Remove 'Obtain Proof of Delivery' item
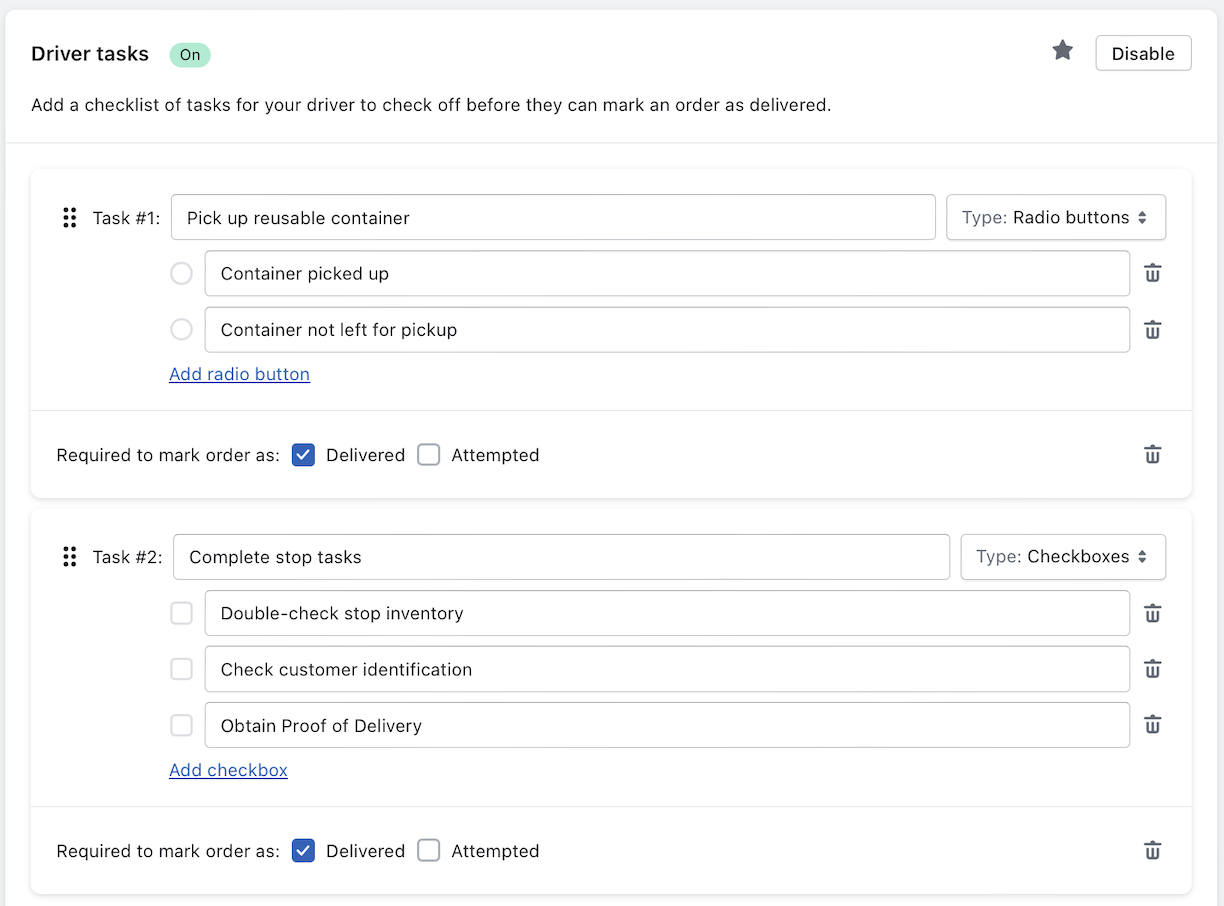Viewport: 1224px width, 906px height. pyautogui.click(x=1152, y=725)
